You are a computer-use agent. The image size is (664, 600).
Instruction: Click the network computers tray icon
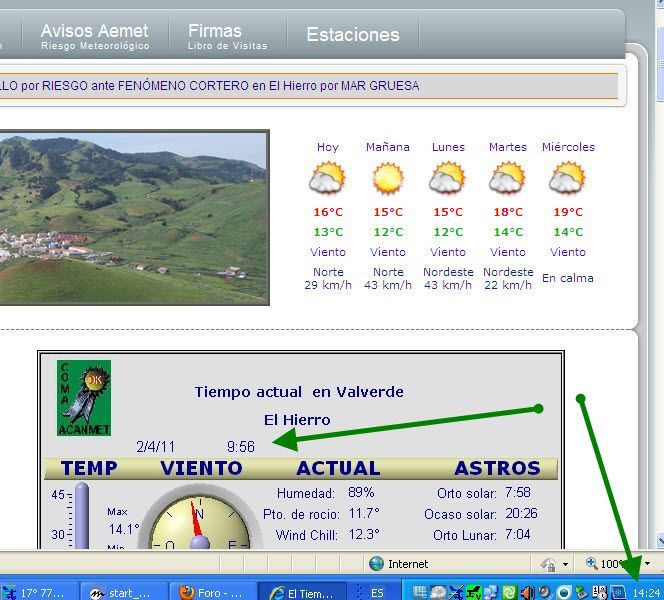pos(491,592)
